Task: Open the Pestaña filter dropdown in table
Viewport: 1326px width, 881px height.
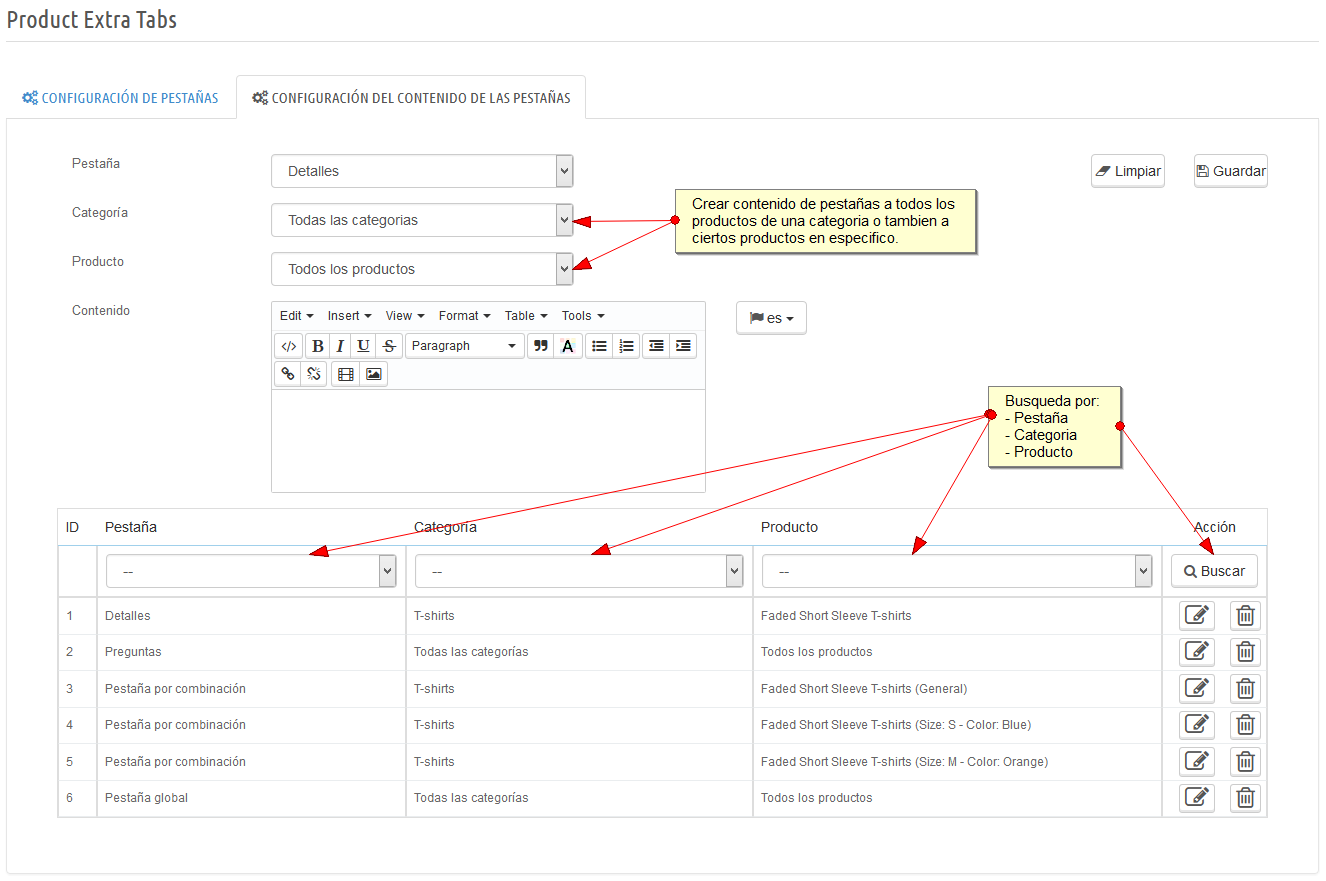Action: tap(251, 571)
